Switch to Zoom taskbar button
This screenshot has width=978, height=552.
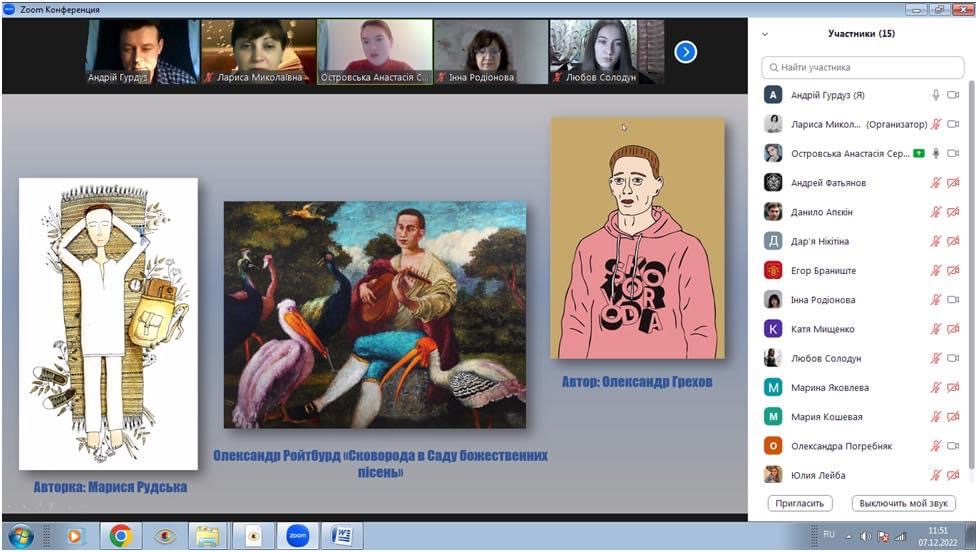298,536
